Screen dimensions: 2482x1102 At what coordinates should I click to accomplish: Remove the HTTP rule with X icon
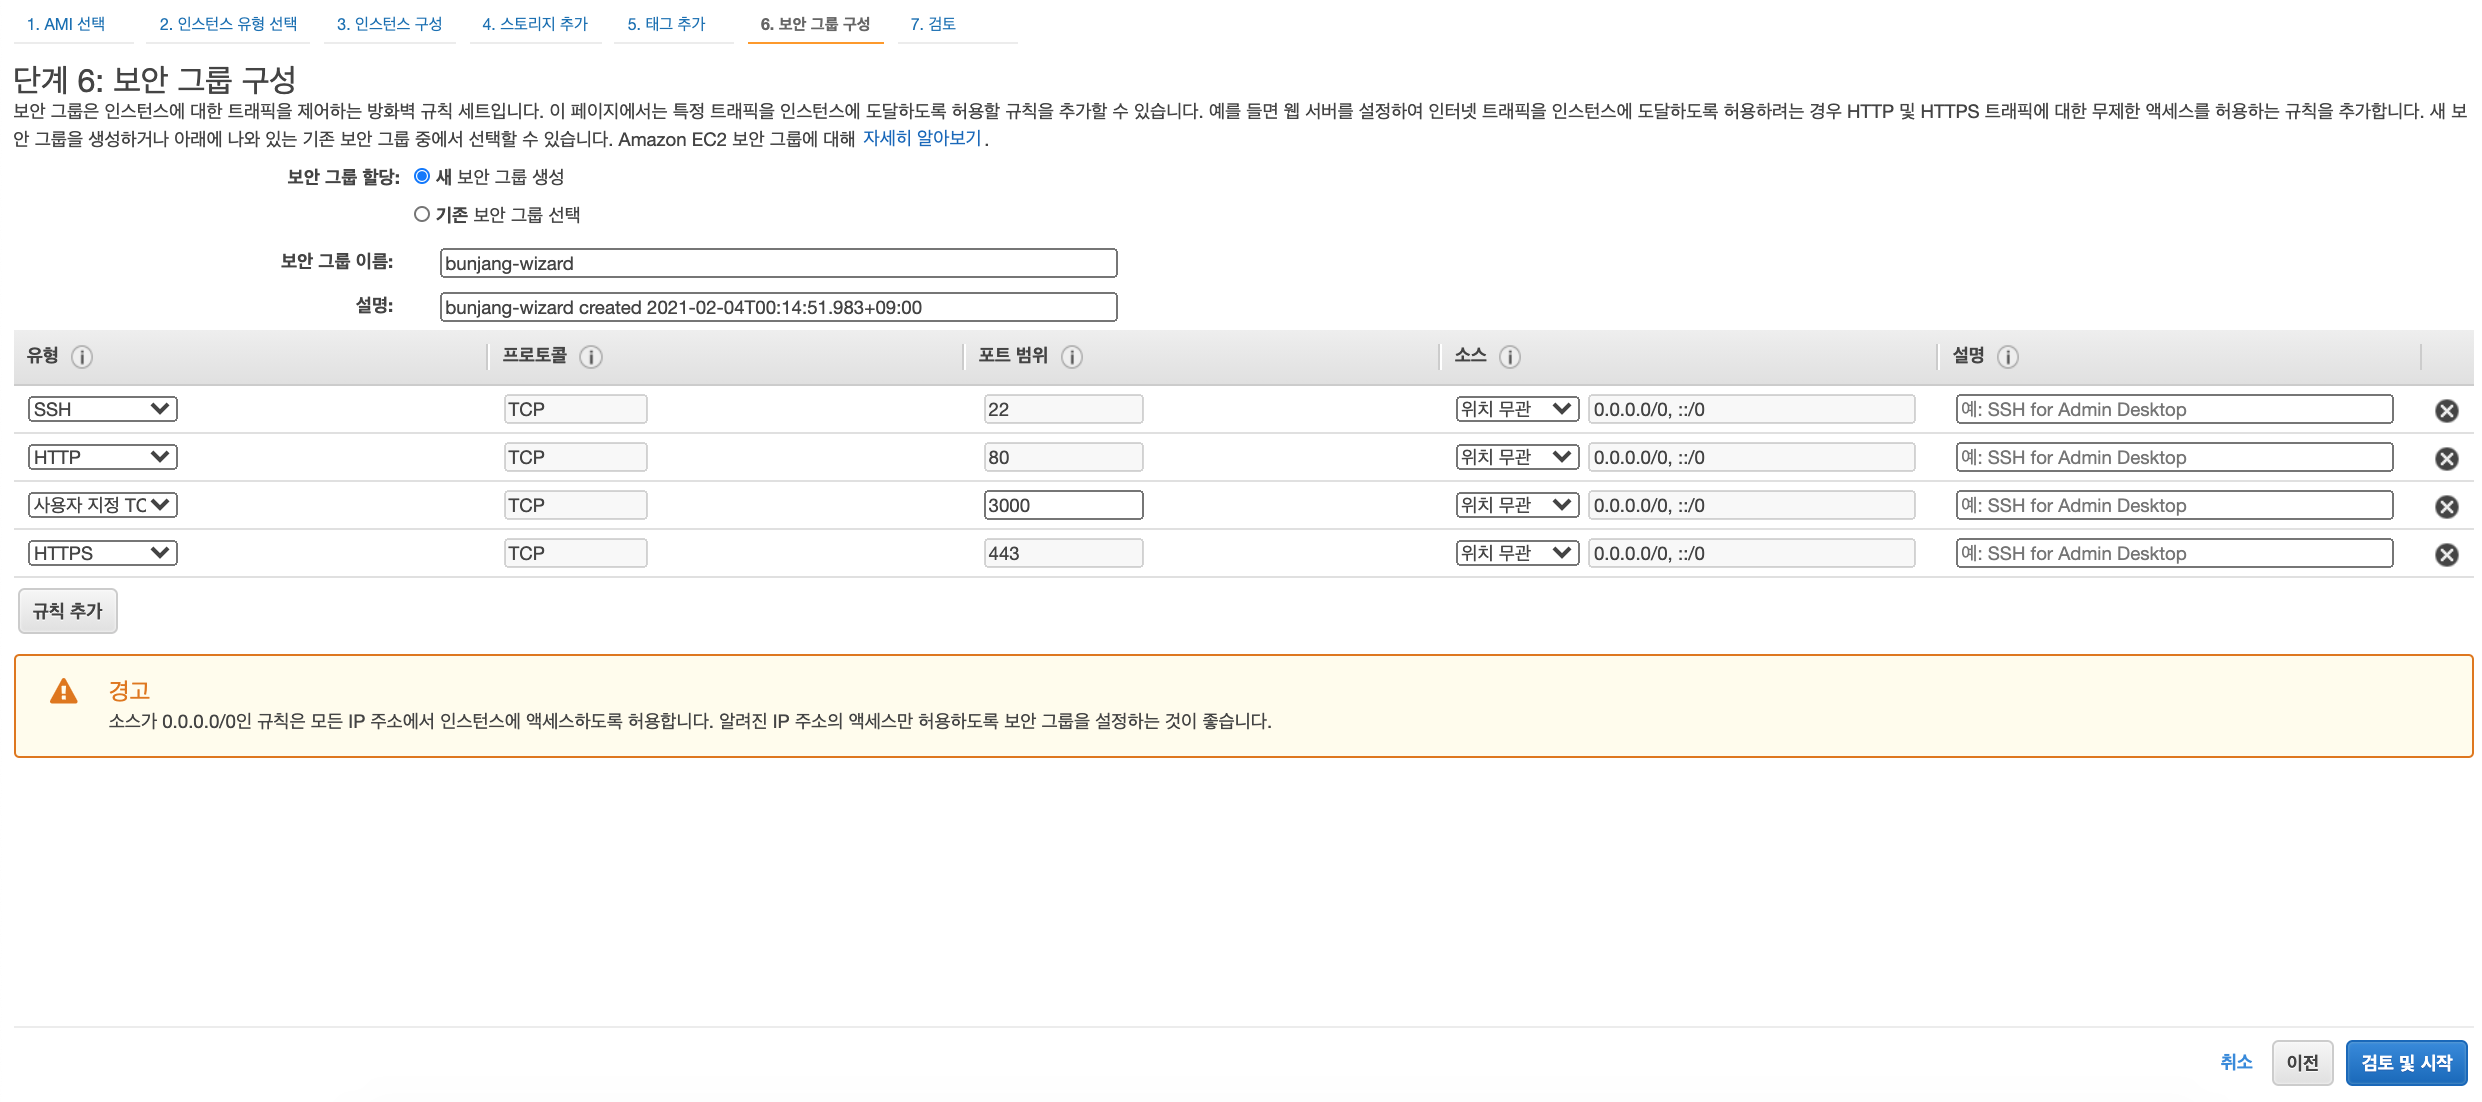click(2446, 459)
